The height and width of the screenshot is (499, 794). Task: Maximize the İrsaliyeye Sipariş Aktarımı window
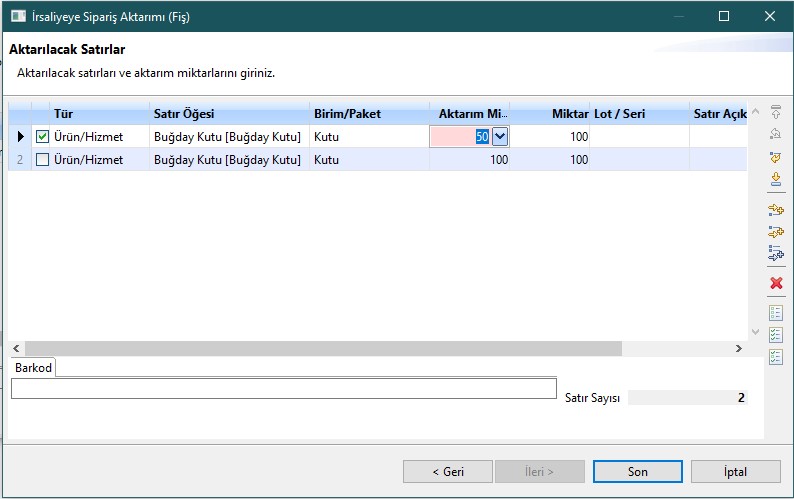[724, 16]
